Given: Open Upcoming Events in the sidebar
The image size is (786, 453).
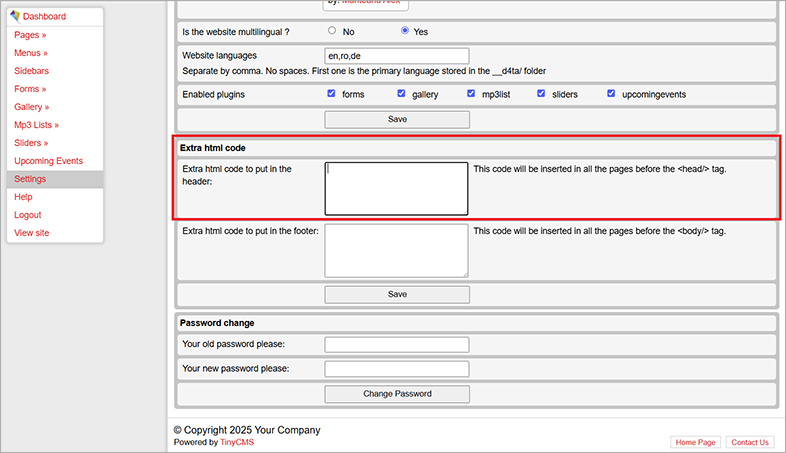Looking at the screenshot, I should [x=48, y=161].
